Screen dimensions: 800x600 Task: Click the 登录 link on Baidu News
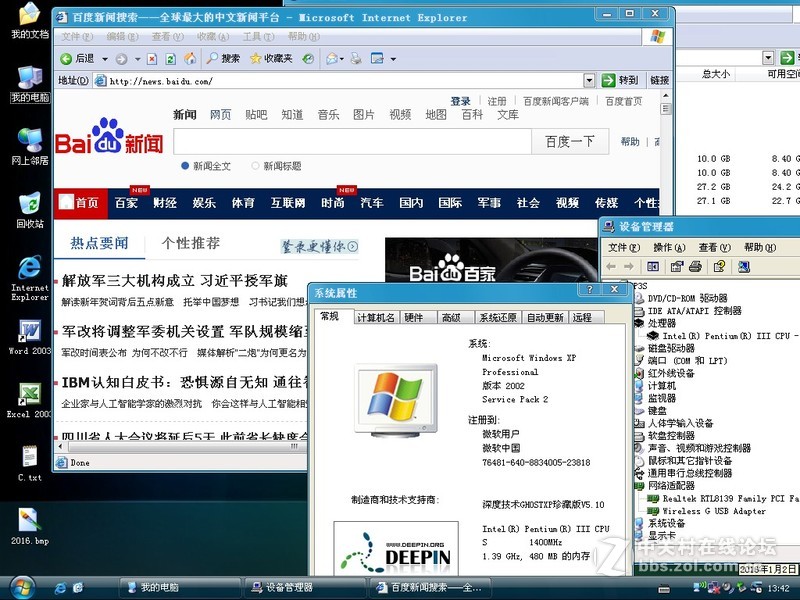click(460, 101)
